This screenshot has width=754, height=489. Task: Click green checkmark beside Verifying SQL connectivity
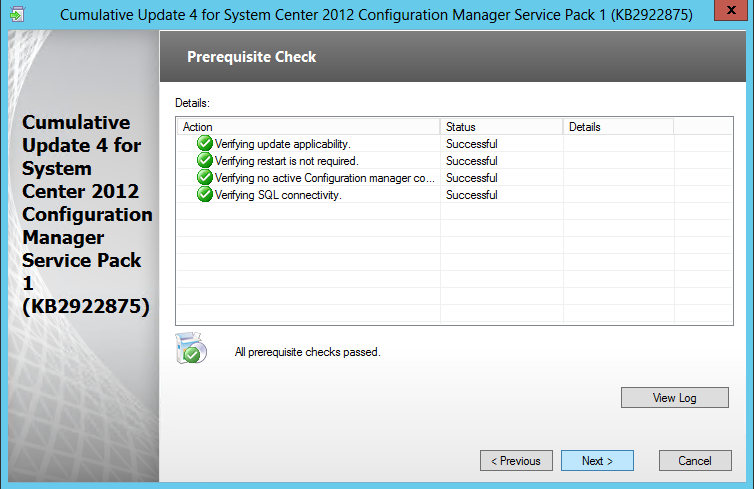pos(205,195)
